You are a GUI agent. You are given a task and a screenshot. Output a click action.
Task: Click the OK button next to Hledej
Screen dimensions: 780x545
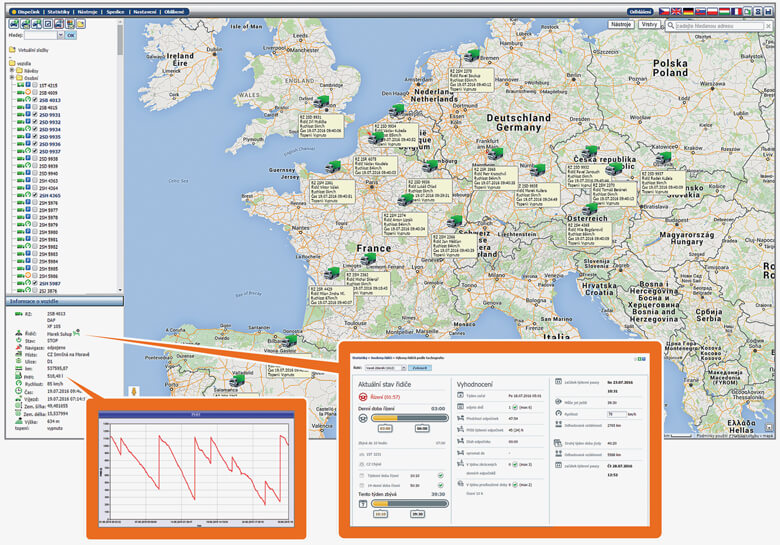point(71,35)
